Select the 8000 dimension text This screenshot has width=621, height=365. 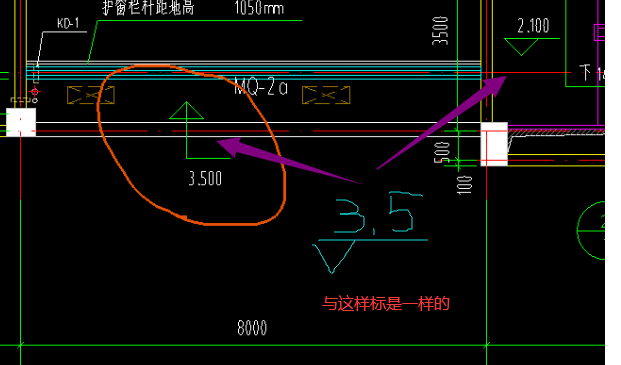(252, 328)
